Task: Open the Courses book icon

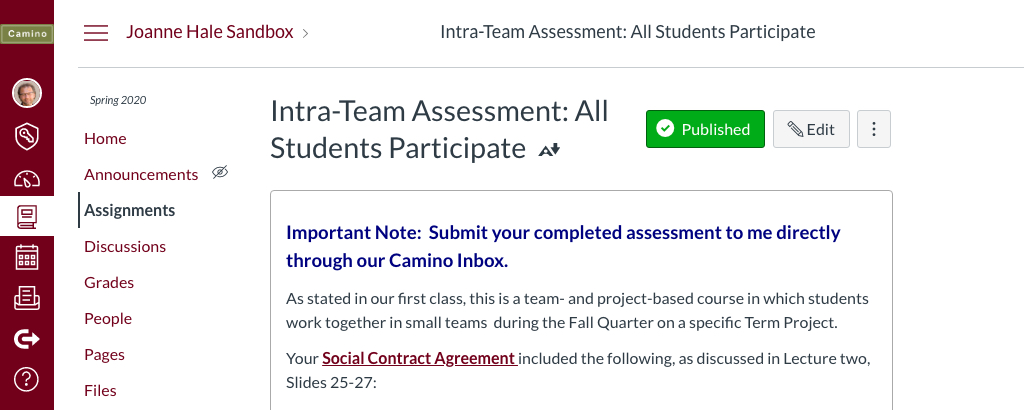Action: (27, 217)
